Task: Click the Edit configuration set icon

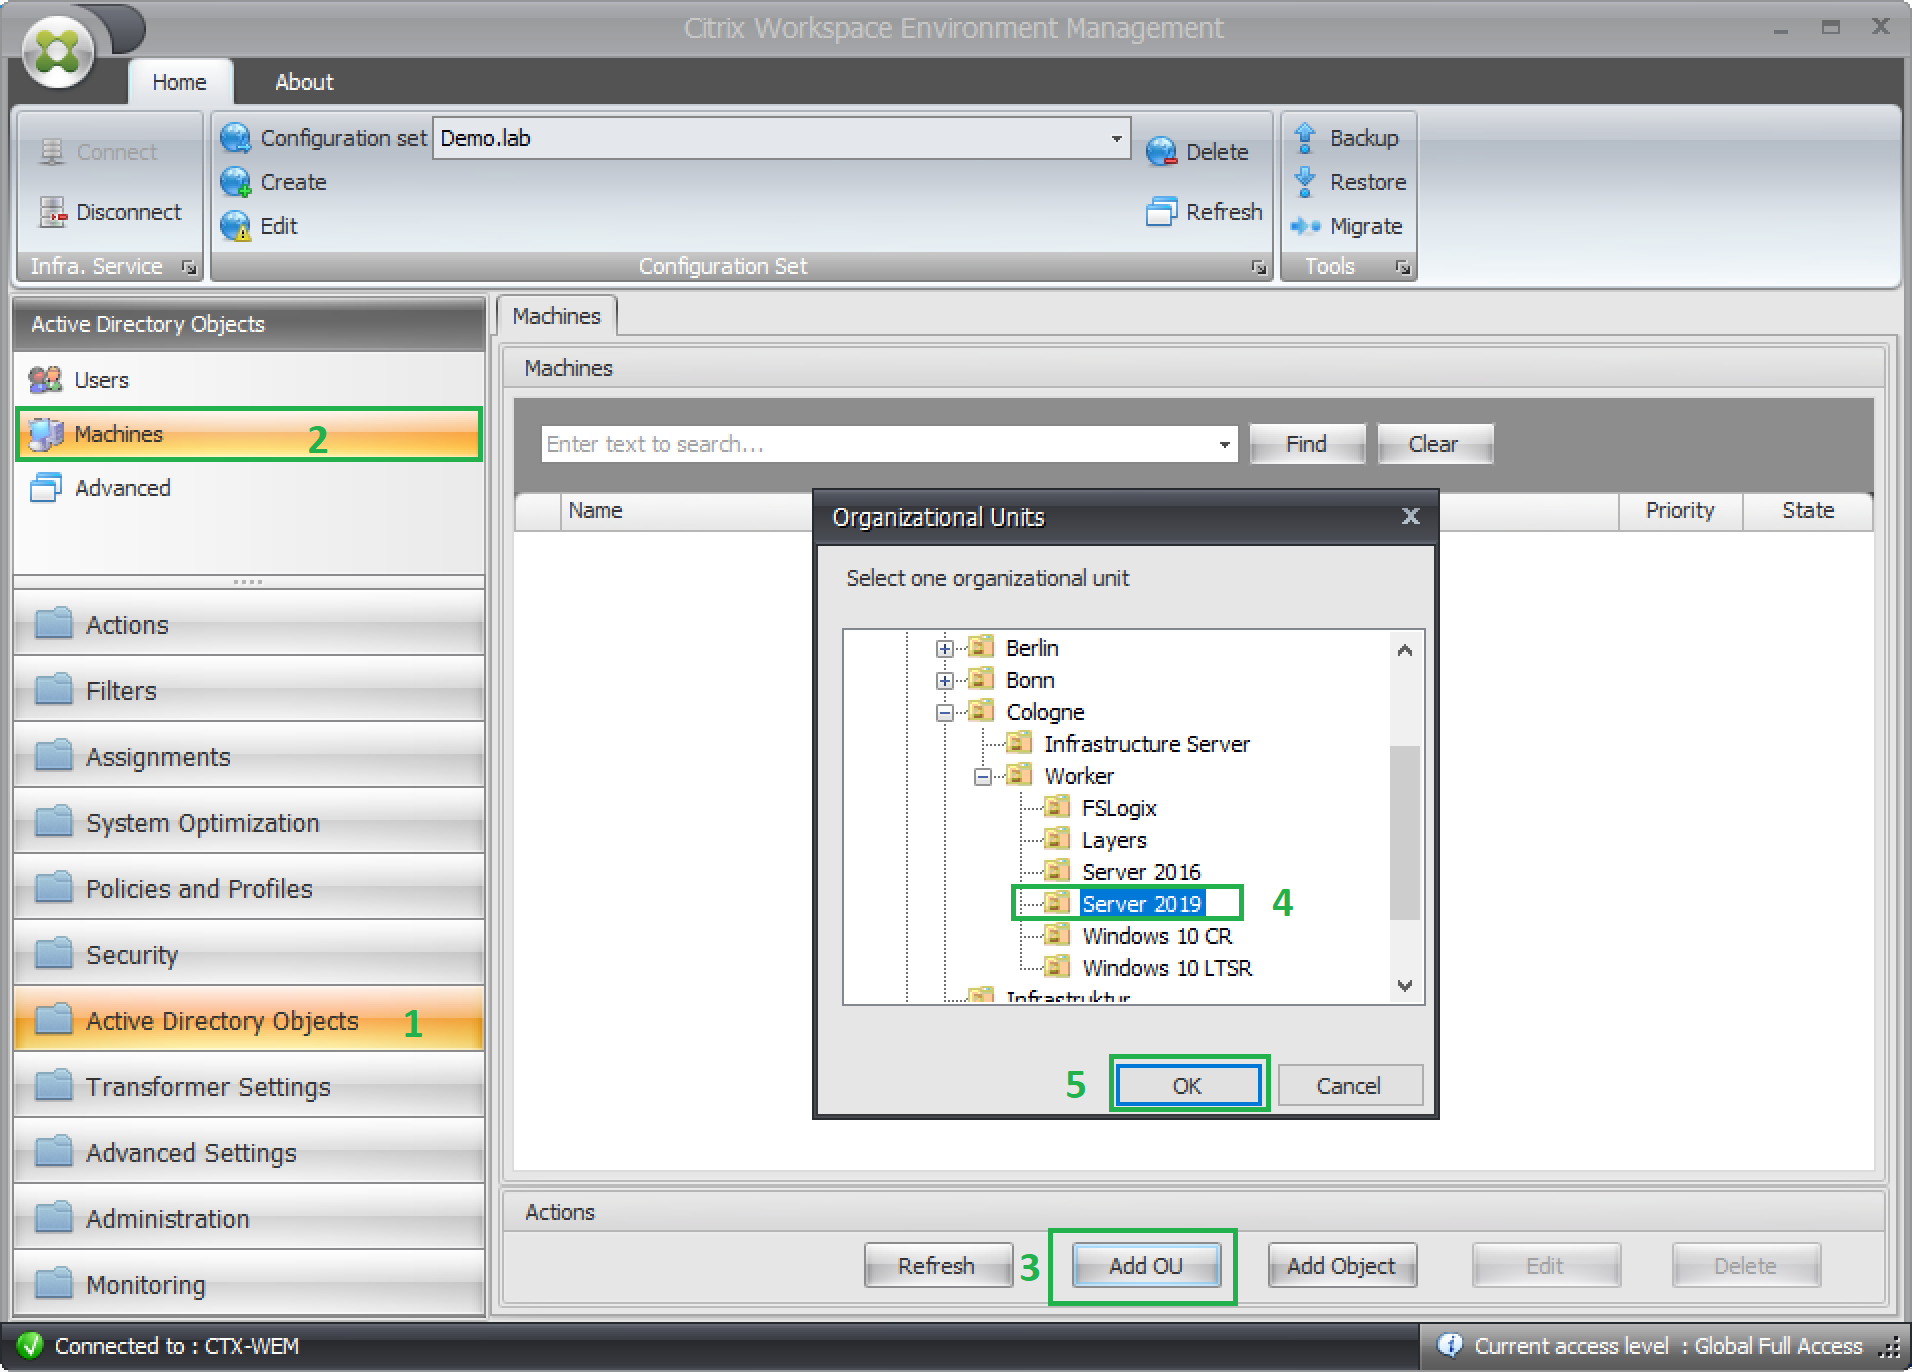Action: click(236, 226)
